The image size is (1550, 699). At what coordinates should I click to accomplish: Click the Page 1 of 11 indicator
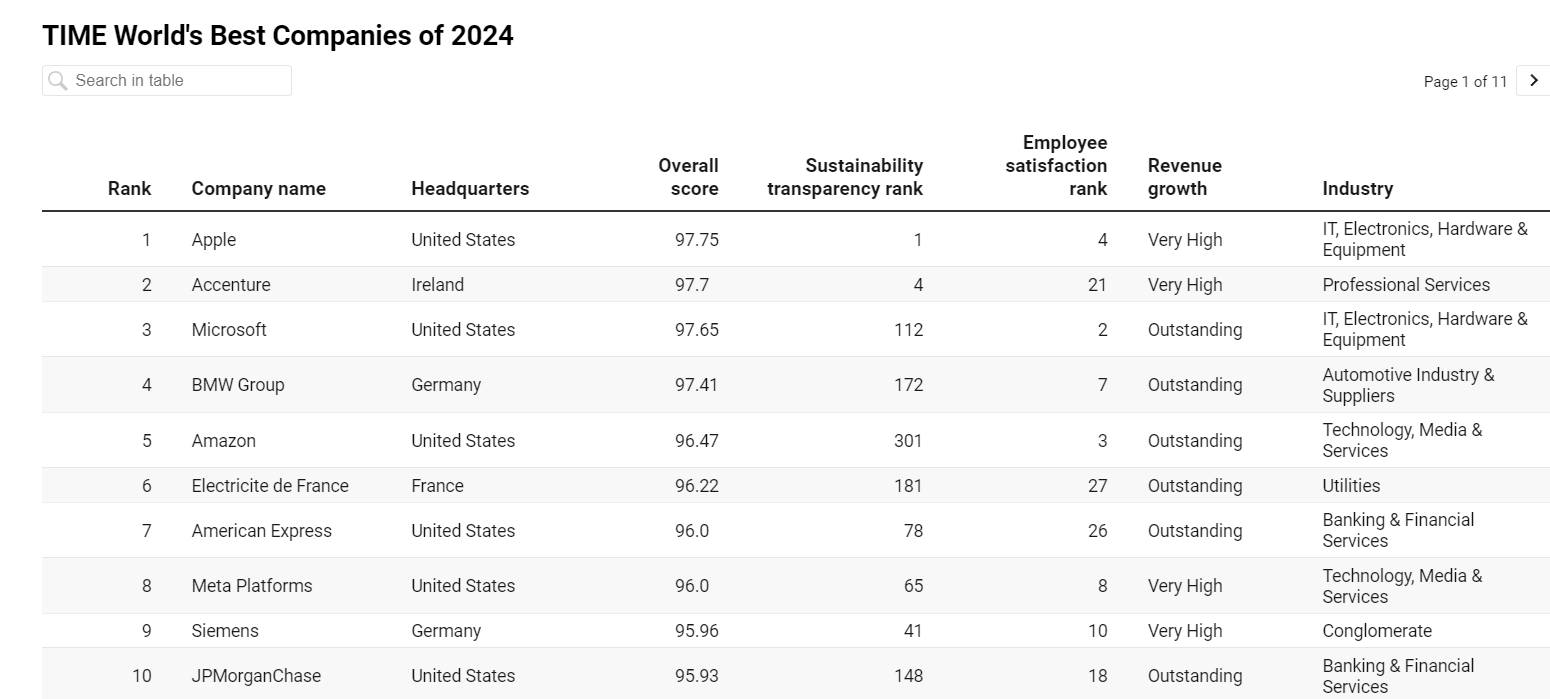point(1464,82)
